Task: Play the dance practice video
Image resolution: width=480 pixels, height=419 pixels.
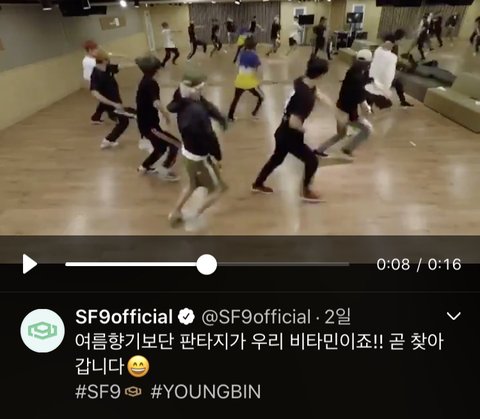Action: (x=30, y=264)
